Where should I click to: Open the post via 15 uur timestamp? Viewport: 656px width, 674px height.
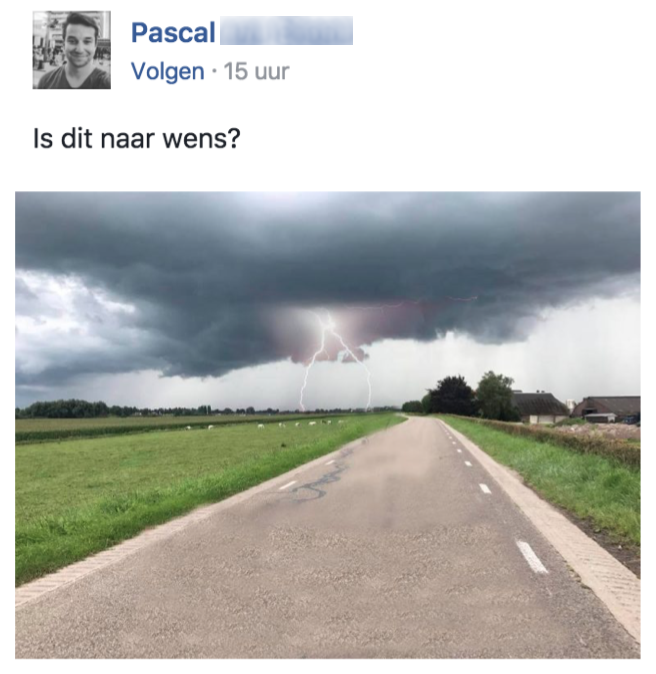[x=257, y=71]
